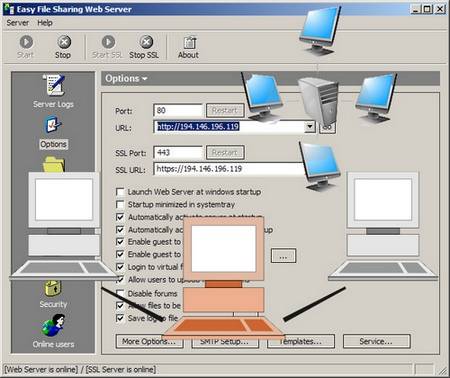This screenshot has width=450, height=378.
Task: Click Restart next to the SSL Port field
Action: [225, 153]
